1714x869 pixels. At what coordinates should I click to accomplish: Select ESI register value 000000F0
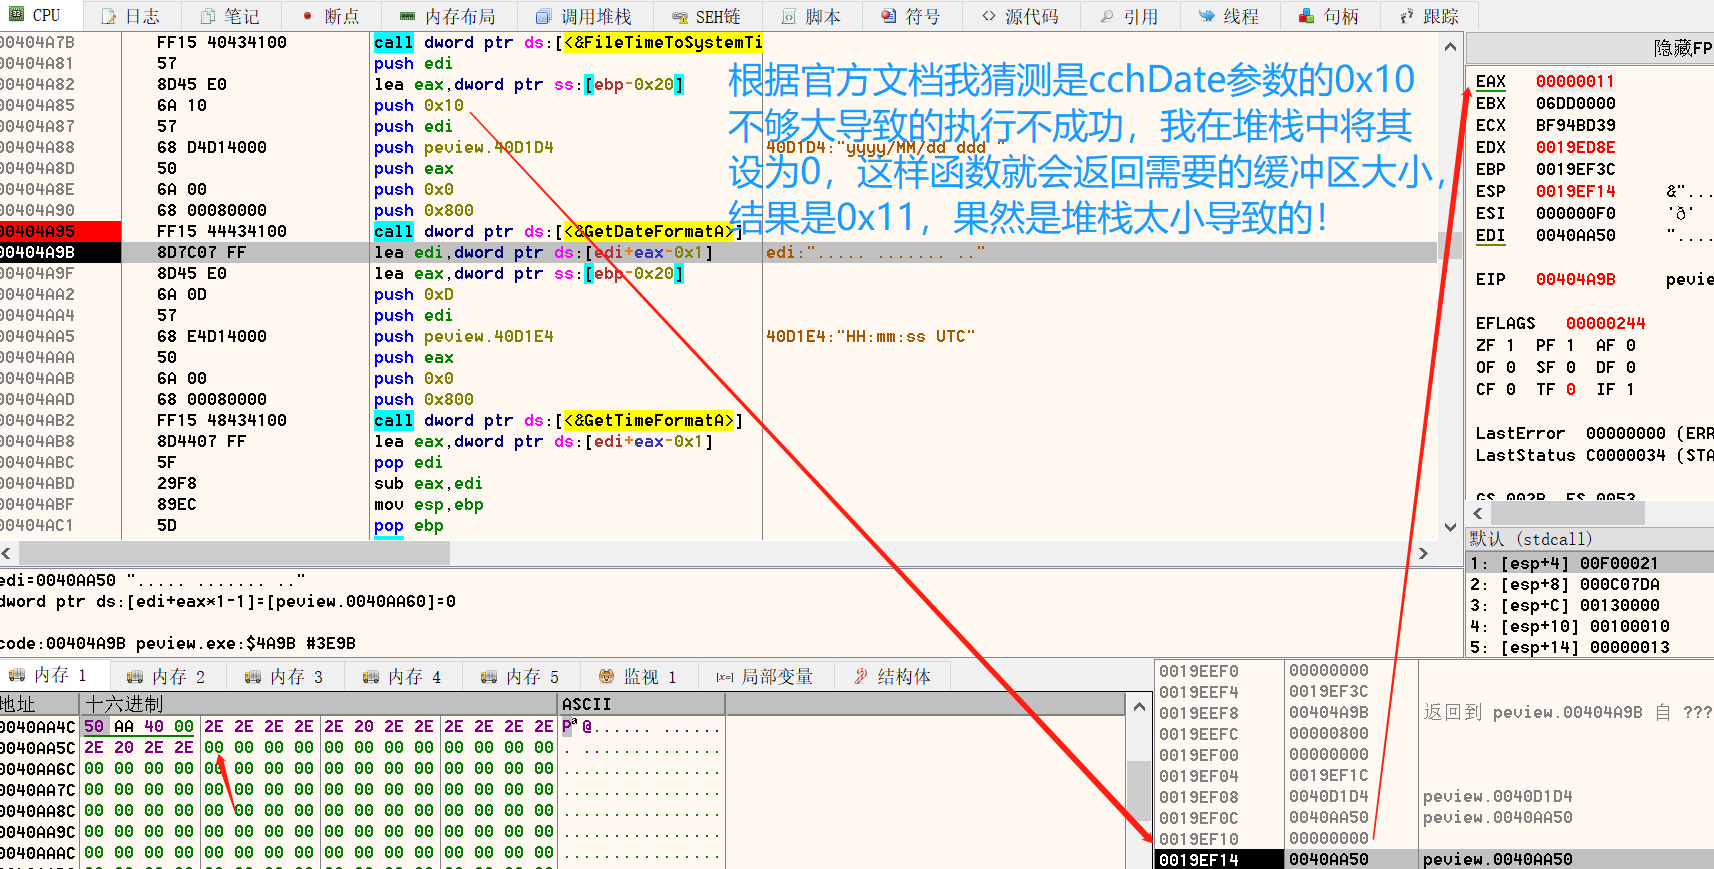(1575, 213)
